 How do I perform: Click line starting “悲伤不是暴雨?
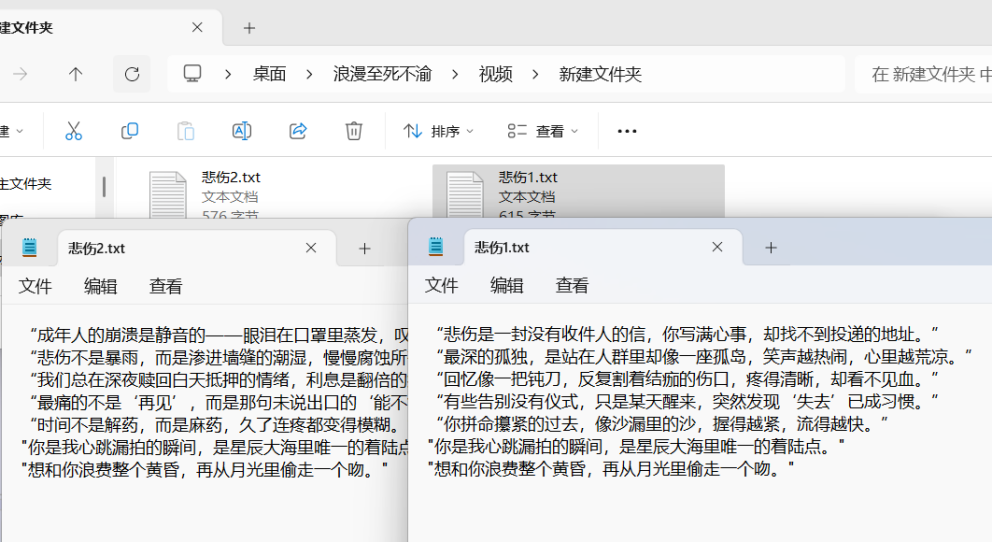[x=219, y=358]
